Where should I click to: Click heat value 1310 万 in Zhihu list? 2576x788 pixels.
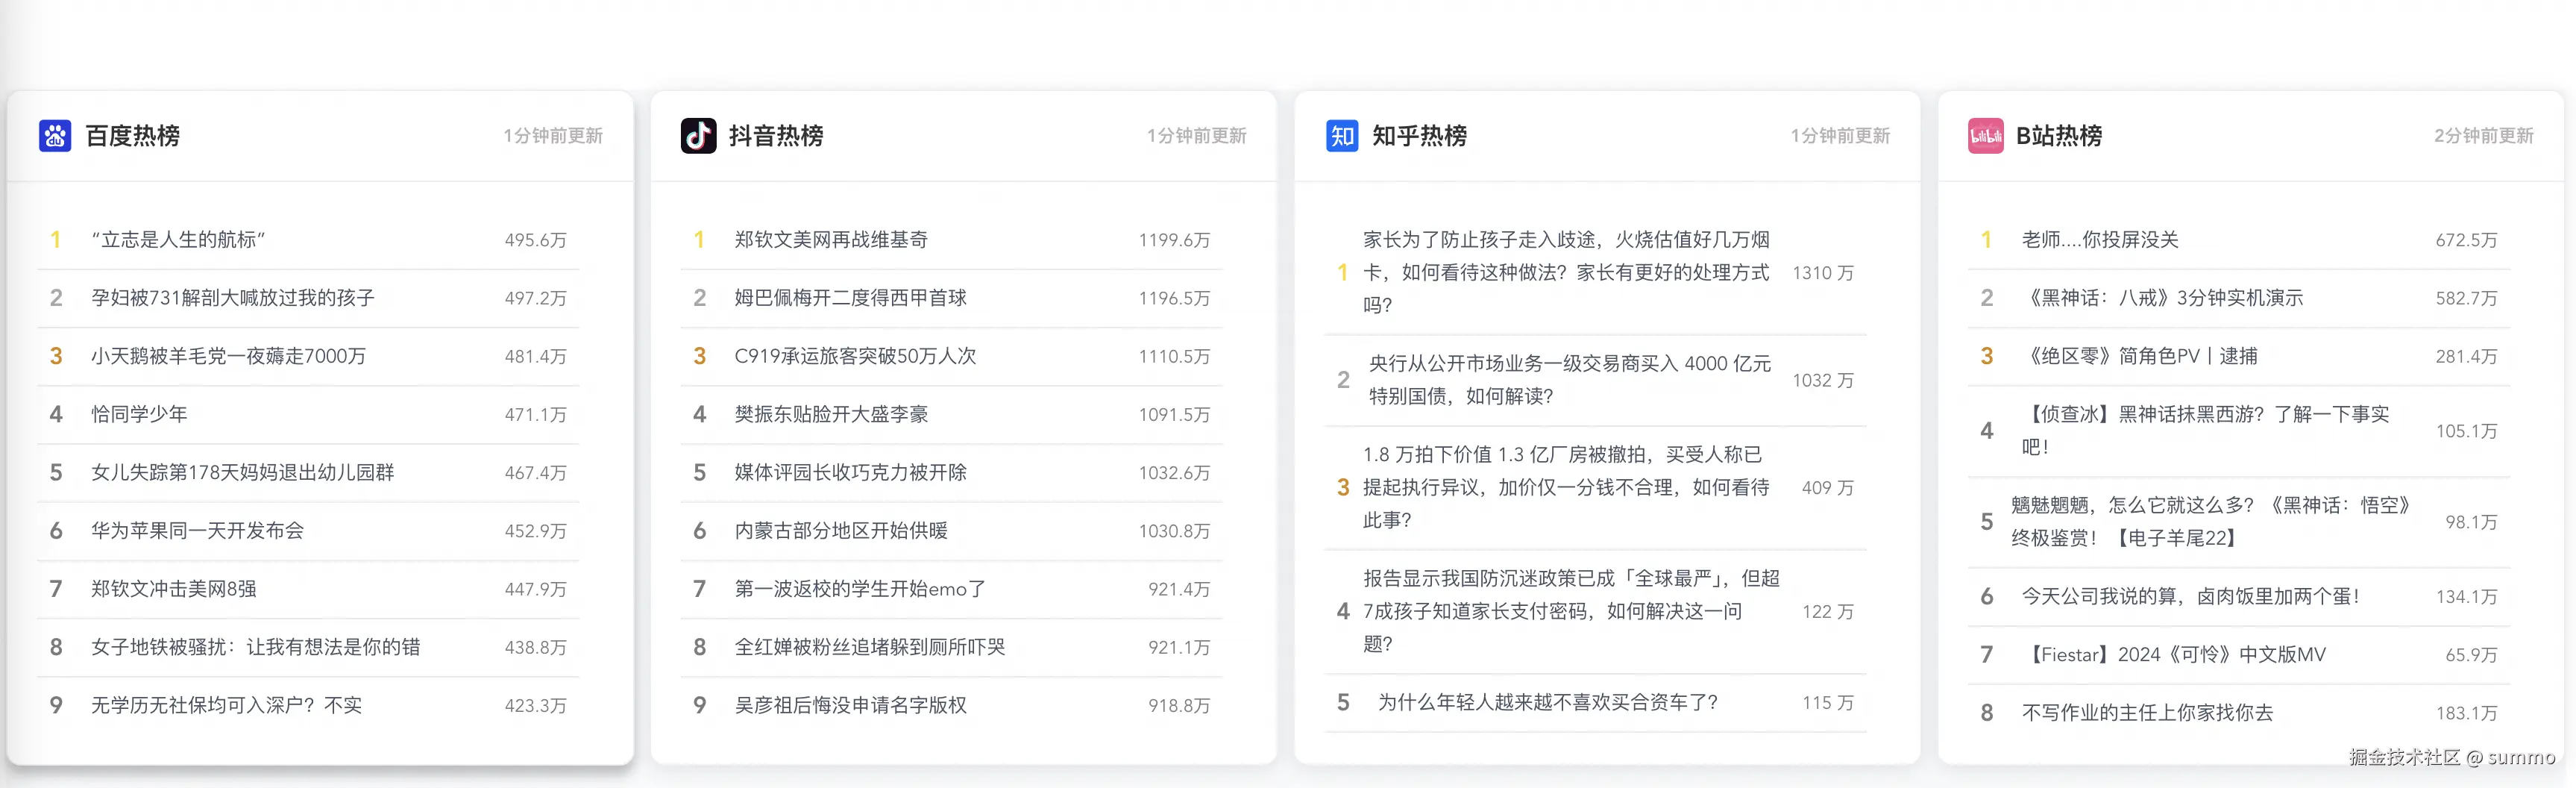[1823, 273]
